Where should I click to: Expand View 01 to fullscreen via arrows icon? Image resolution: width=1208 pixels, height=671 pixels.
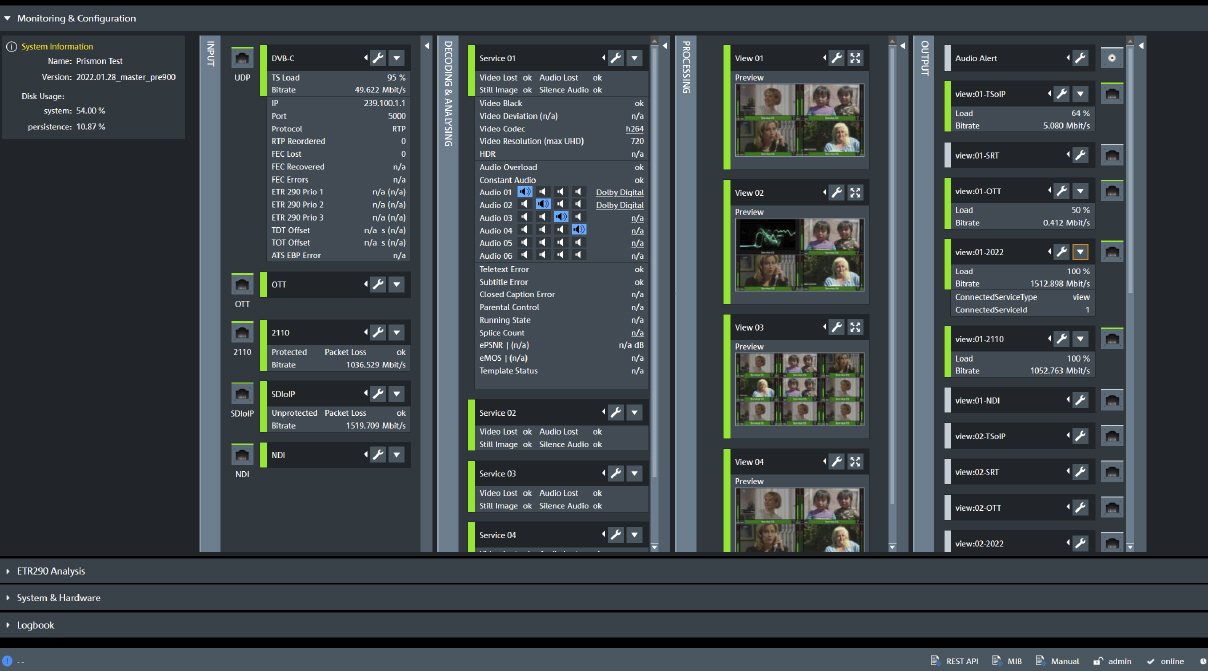(855, 58)
